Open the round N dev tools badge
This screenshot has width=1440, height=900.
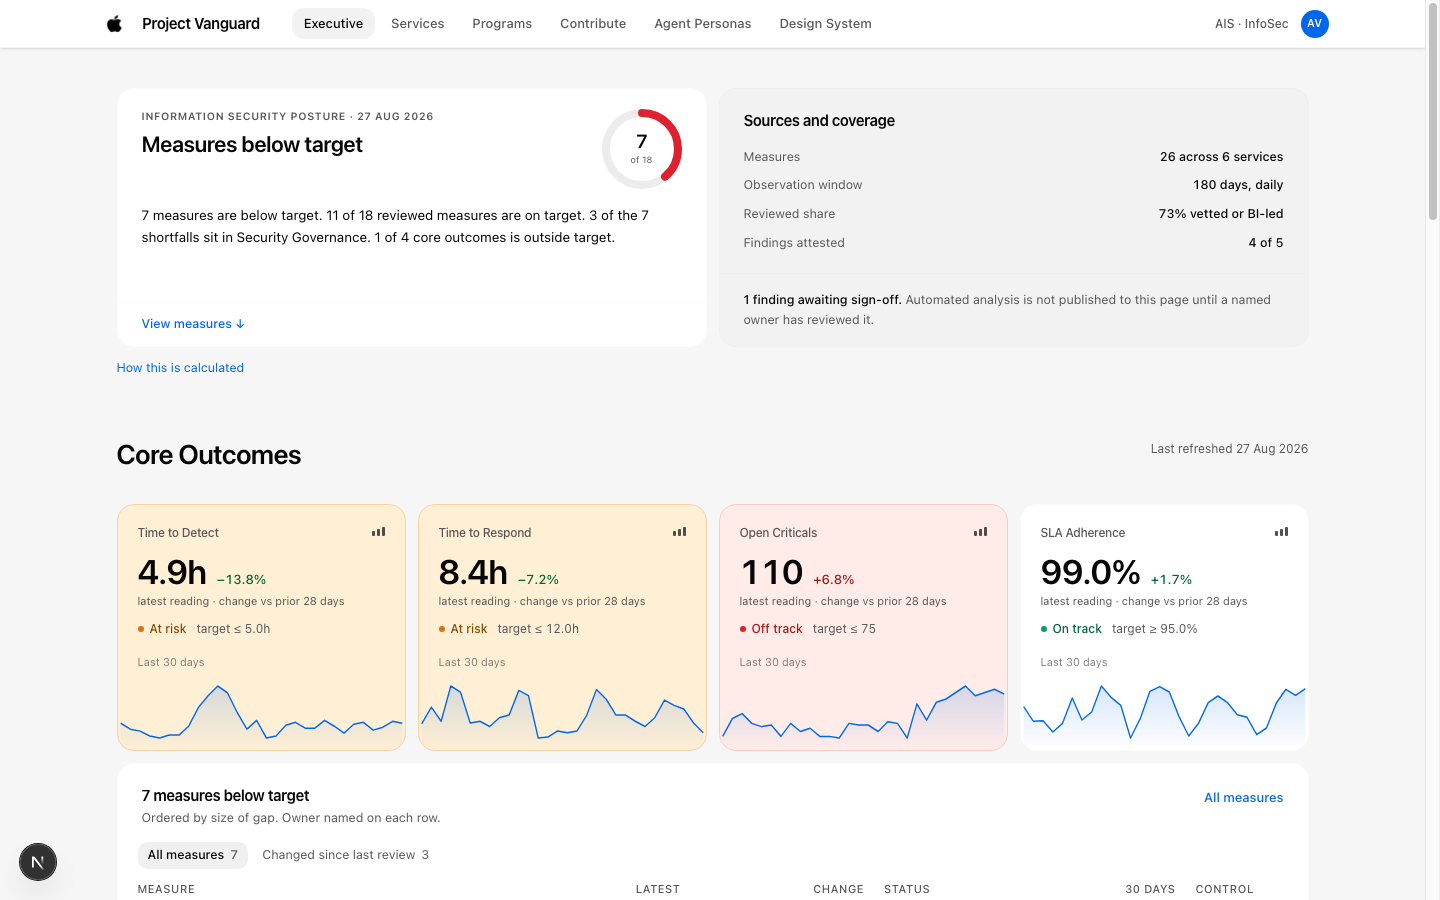pos(38,862)
